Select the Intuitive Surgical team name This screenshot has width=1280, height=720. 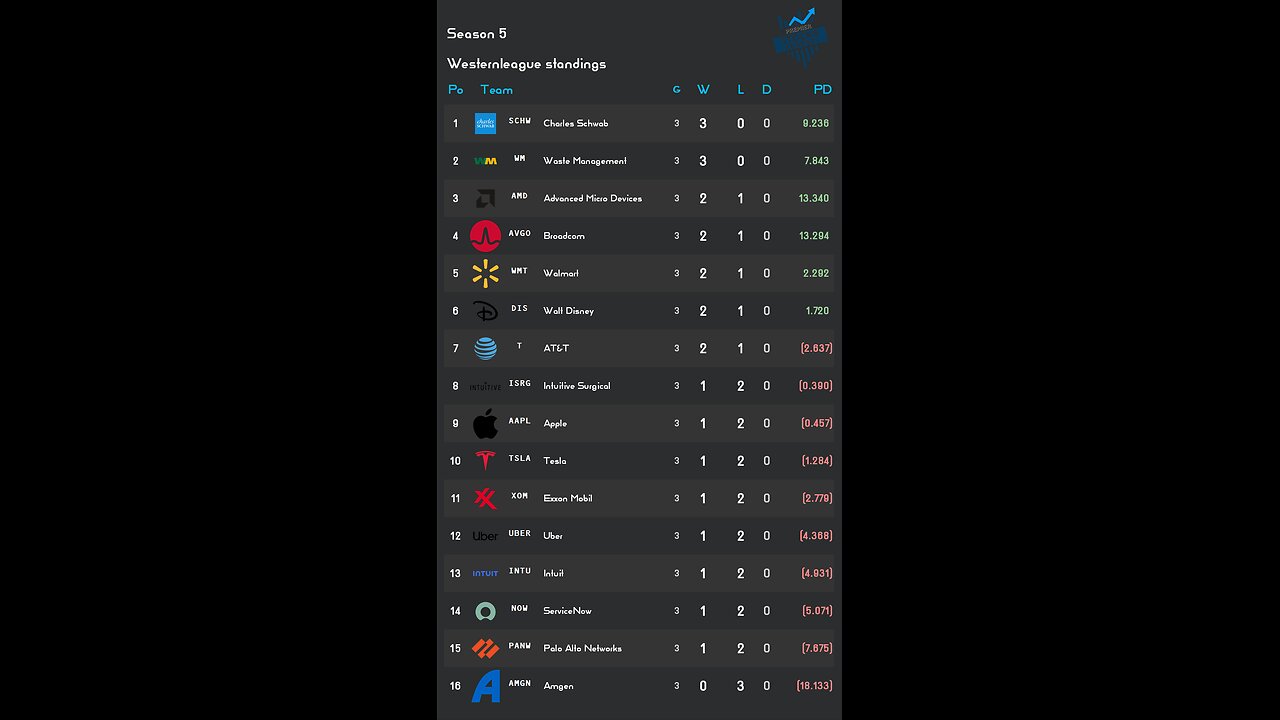576,386
